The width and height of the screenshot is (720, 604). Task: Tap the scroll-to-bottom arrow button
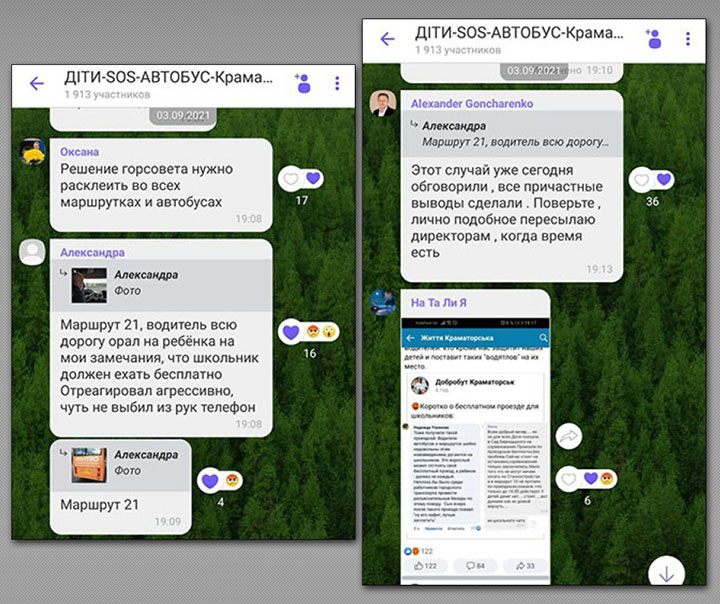[668, 574]
